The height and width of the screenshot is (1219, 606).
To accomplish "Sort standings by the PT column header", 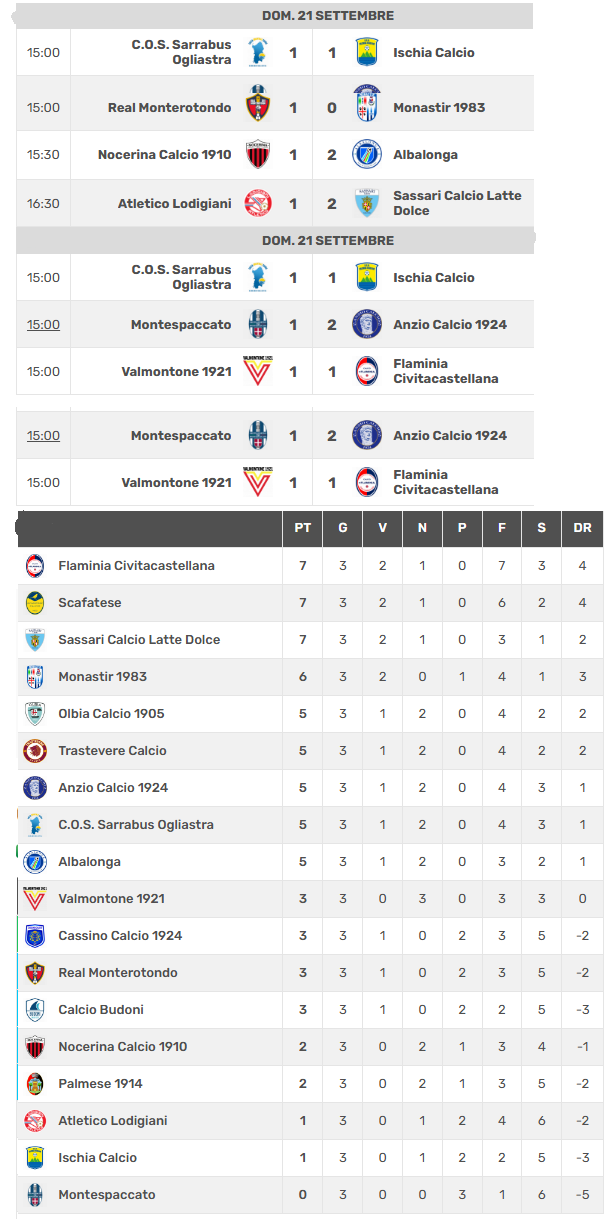I will 302,528.
